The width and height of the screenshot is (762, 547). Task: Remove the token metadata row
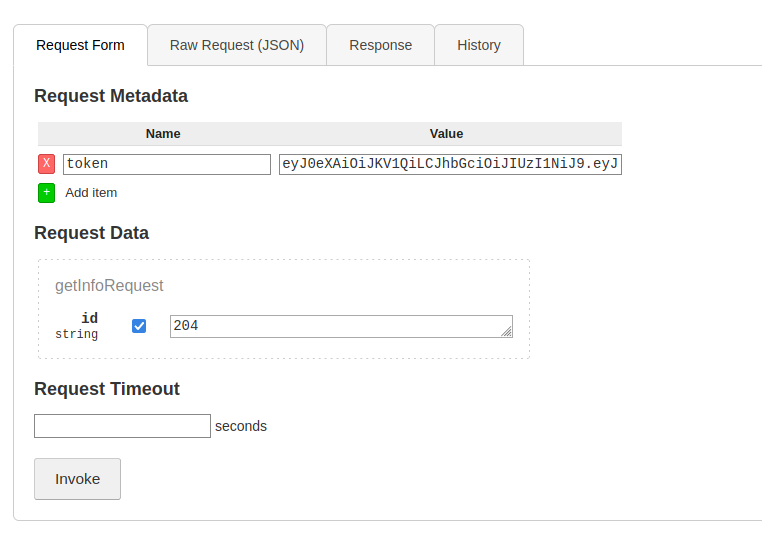point(47,164)
